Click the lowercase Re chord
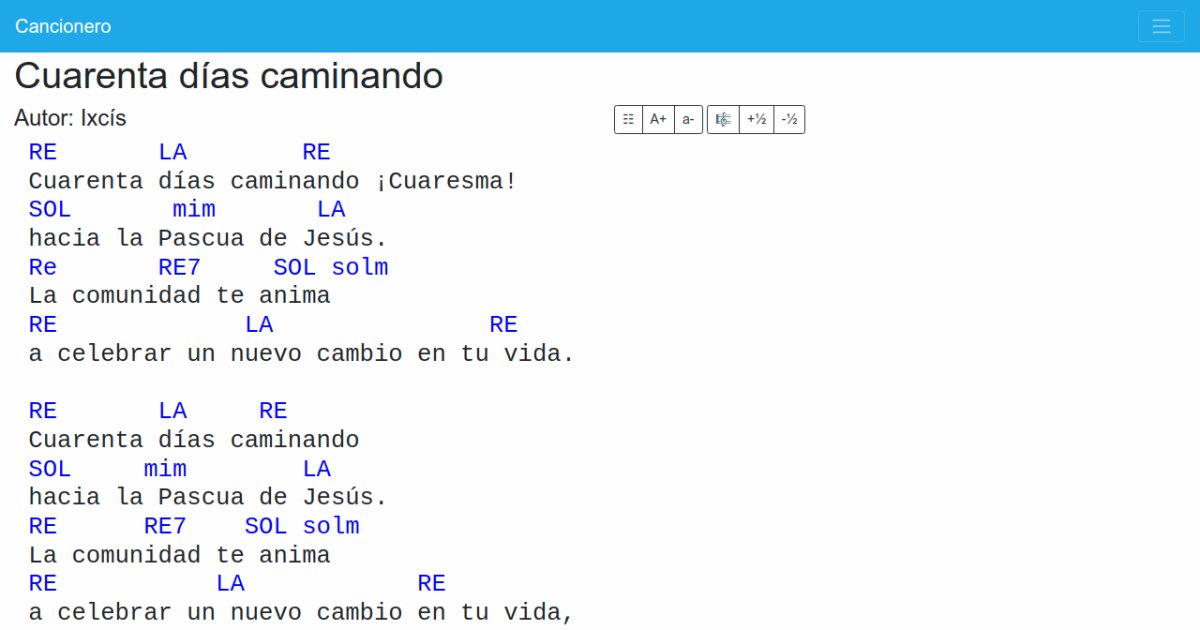The height and width of the screenshot is (630, 1200). pos(43,268)
